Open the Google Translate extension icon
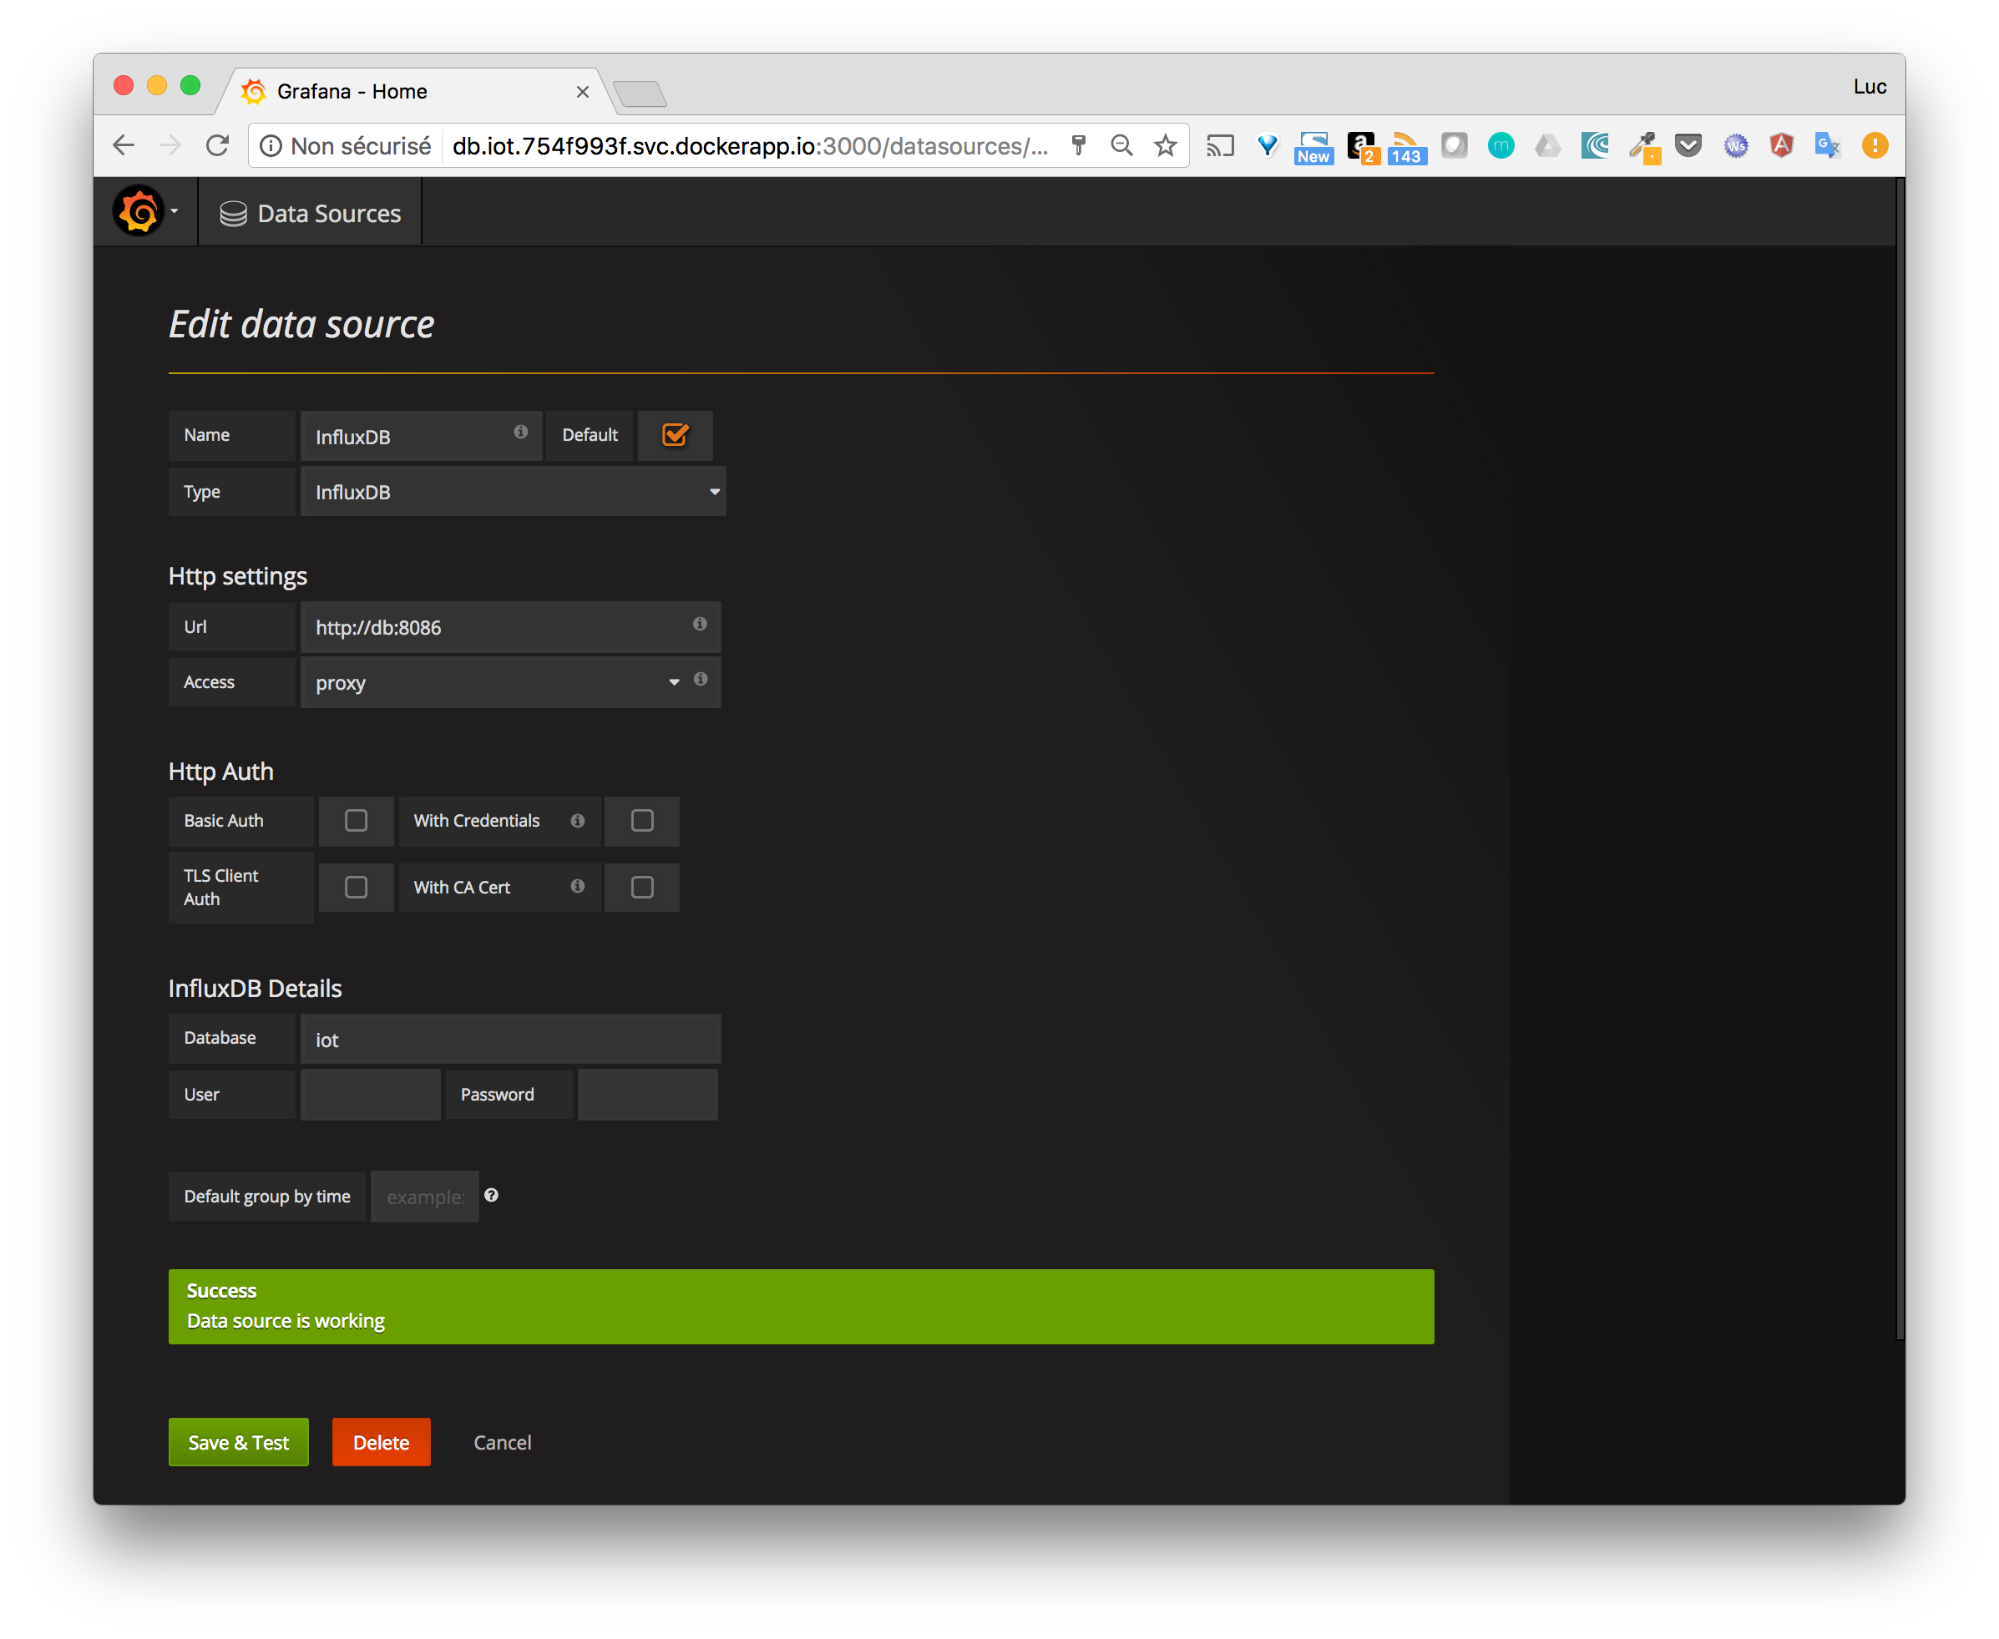The height and width of the screenshot is (1639, 1999). (x=1828, y=145)
